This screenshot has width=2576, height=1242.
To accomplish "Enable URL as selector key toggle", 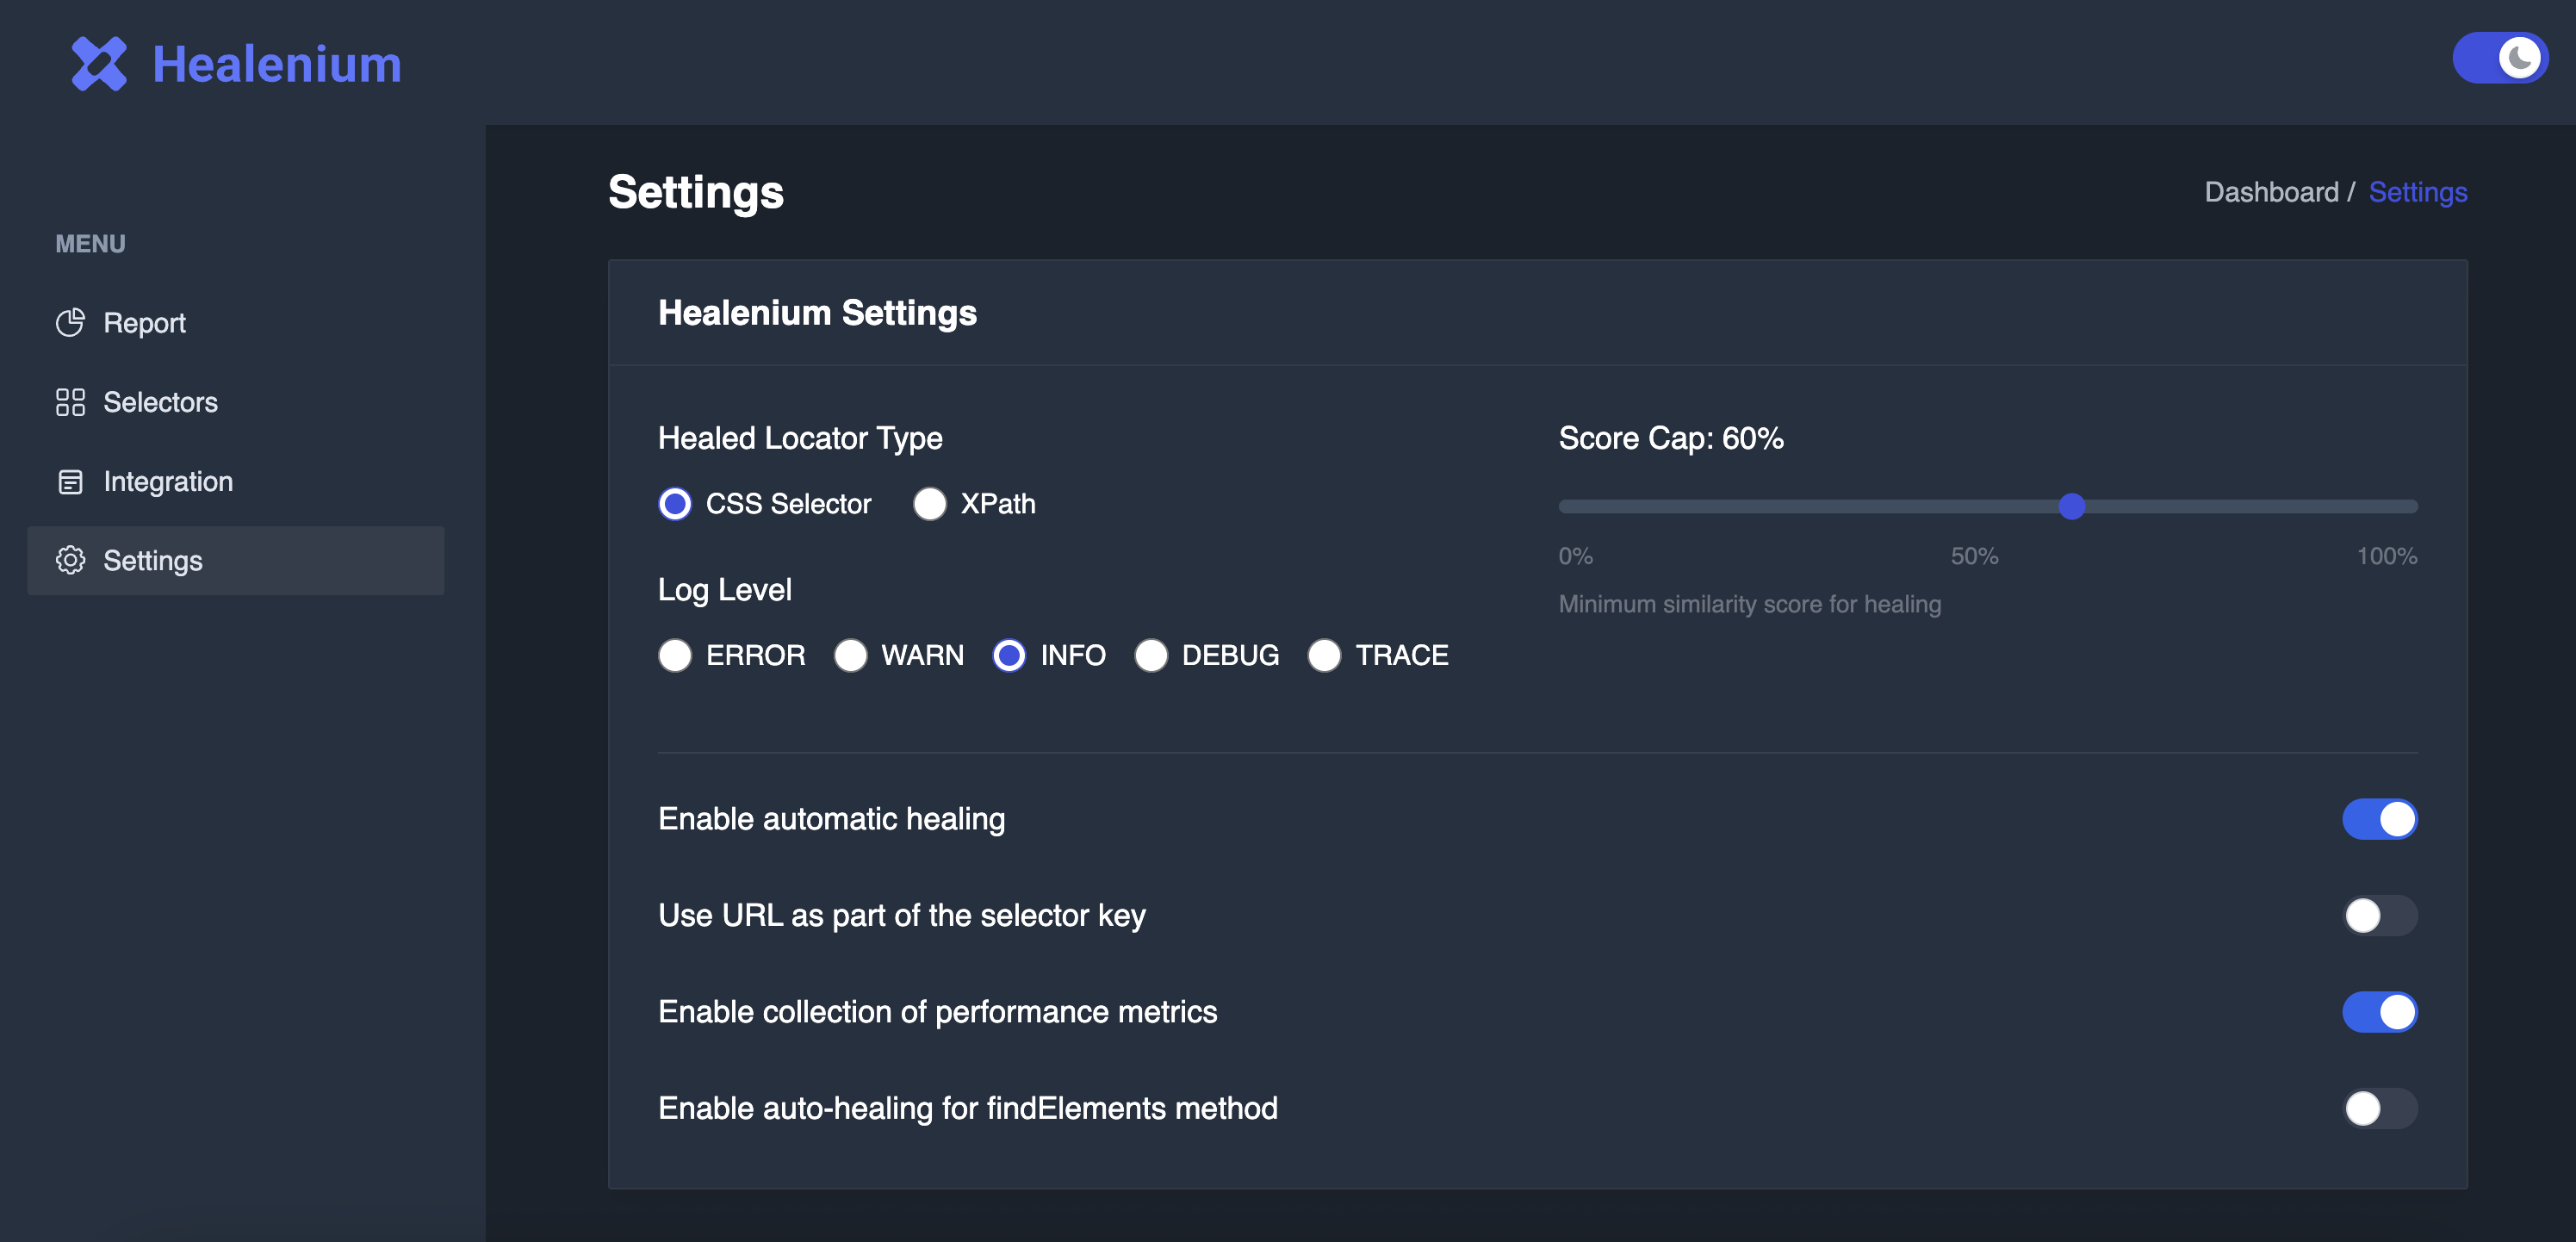I will point(2379,915).
